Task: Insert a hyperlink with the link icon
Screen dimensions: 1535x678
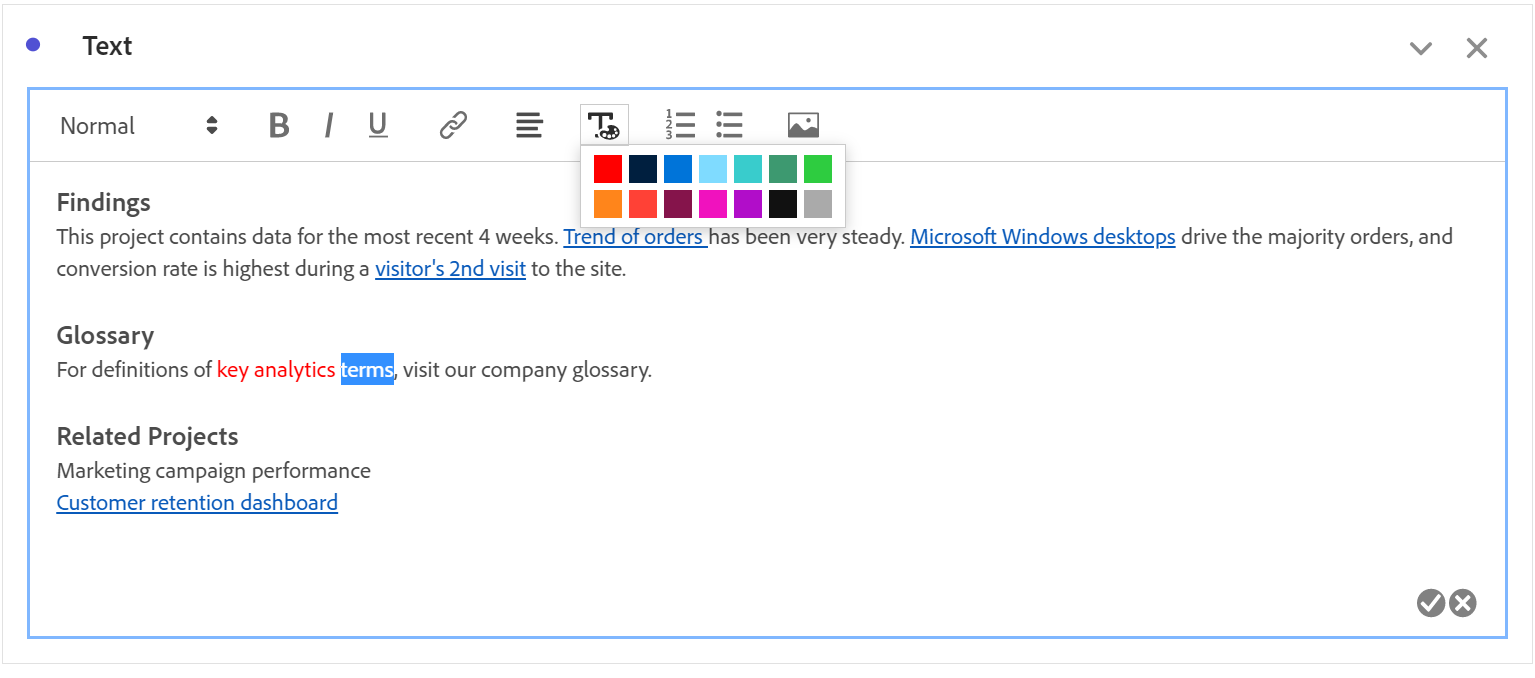Action: click(x=453, y=126)
